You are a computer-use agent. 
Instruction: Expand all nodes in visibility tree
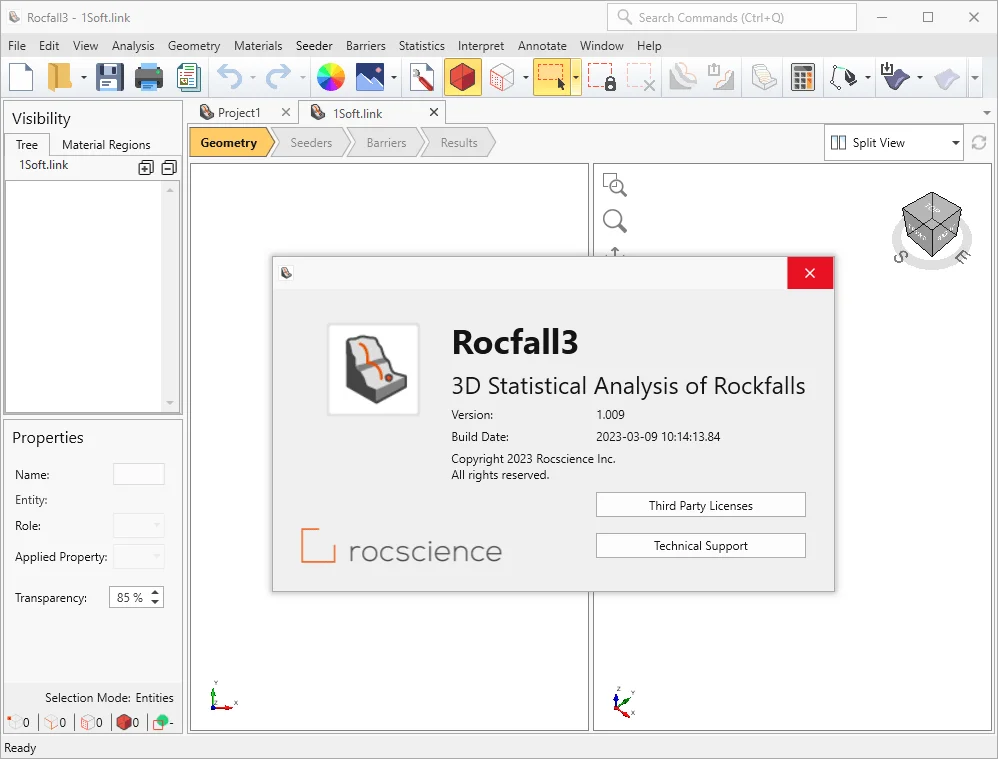(x=146, y=168)
